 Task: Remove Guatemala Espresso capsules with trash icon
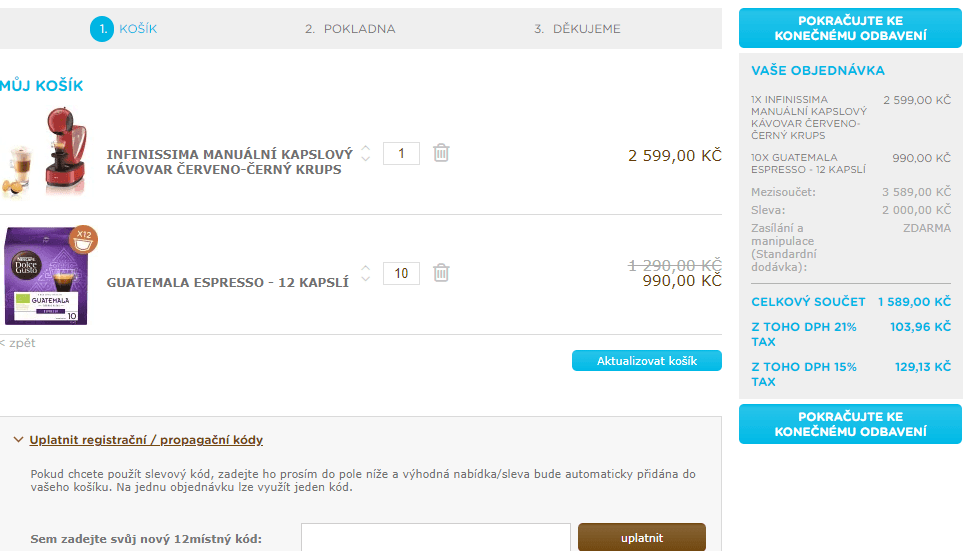(441, 273)
